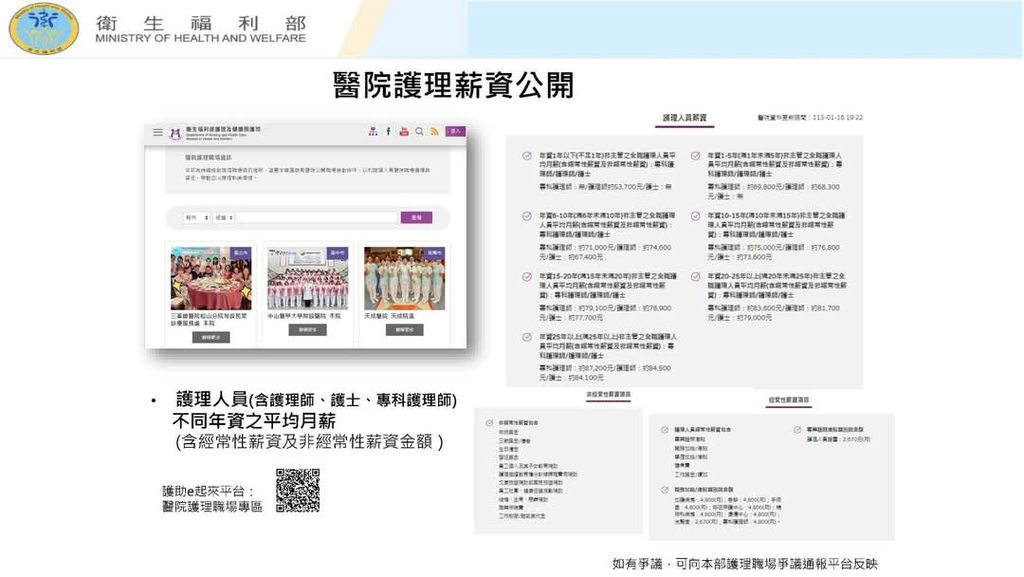Click the magnifier search icon
The height and width of the screenshot is (577, 1024).
[419, 131]
